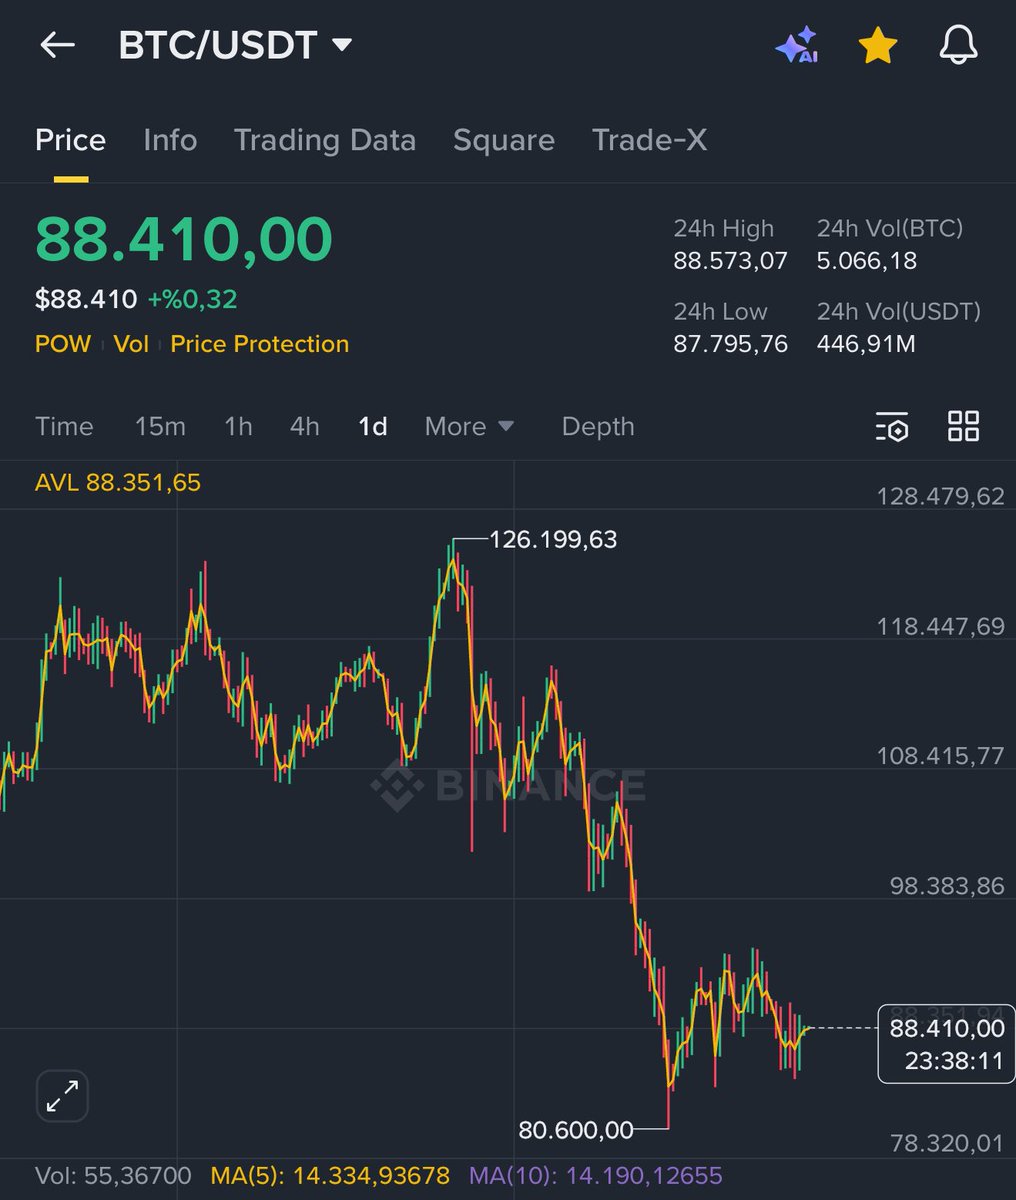The height and width of the screenshot is (1200, 1016).
Task: Open the Trade-X tab
Action: click(650, 140)
